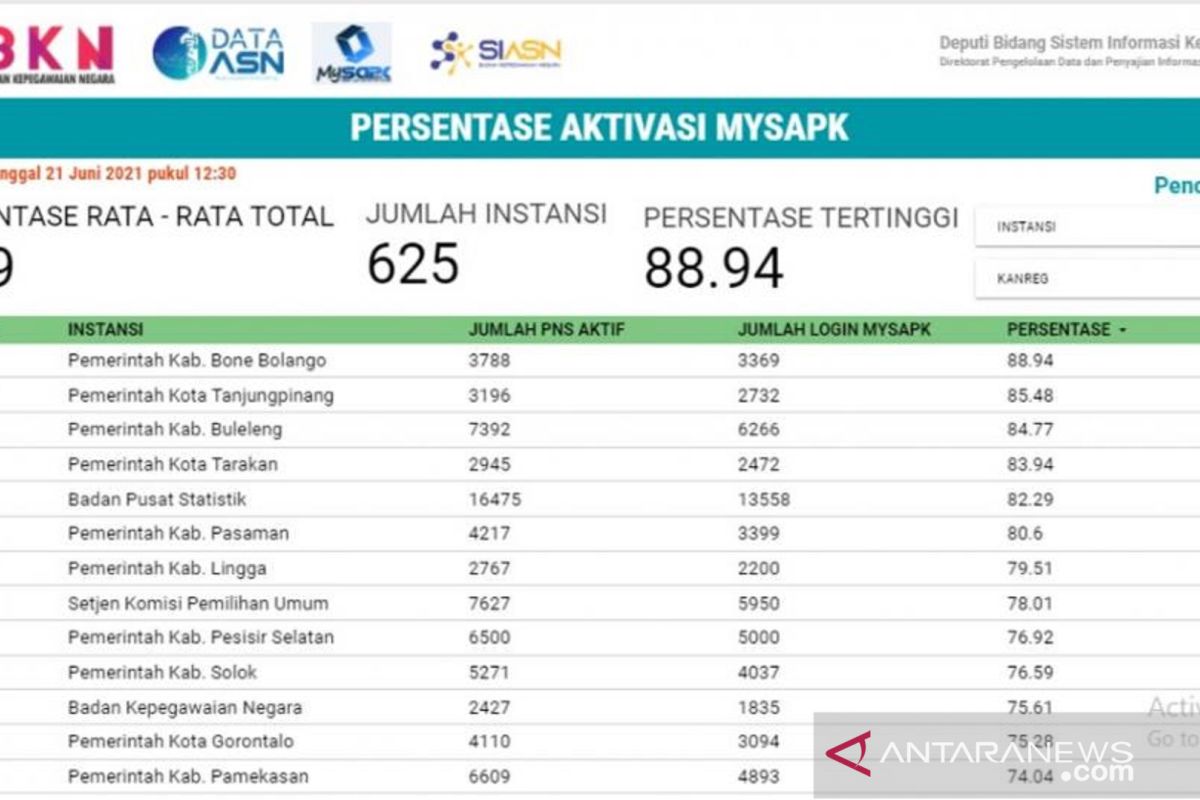Click the SIASN logo
Screen dimensions: 1200x800
(496, 52)
